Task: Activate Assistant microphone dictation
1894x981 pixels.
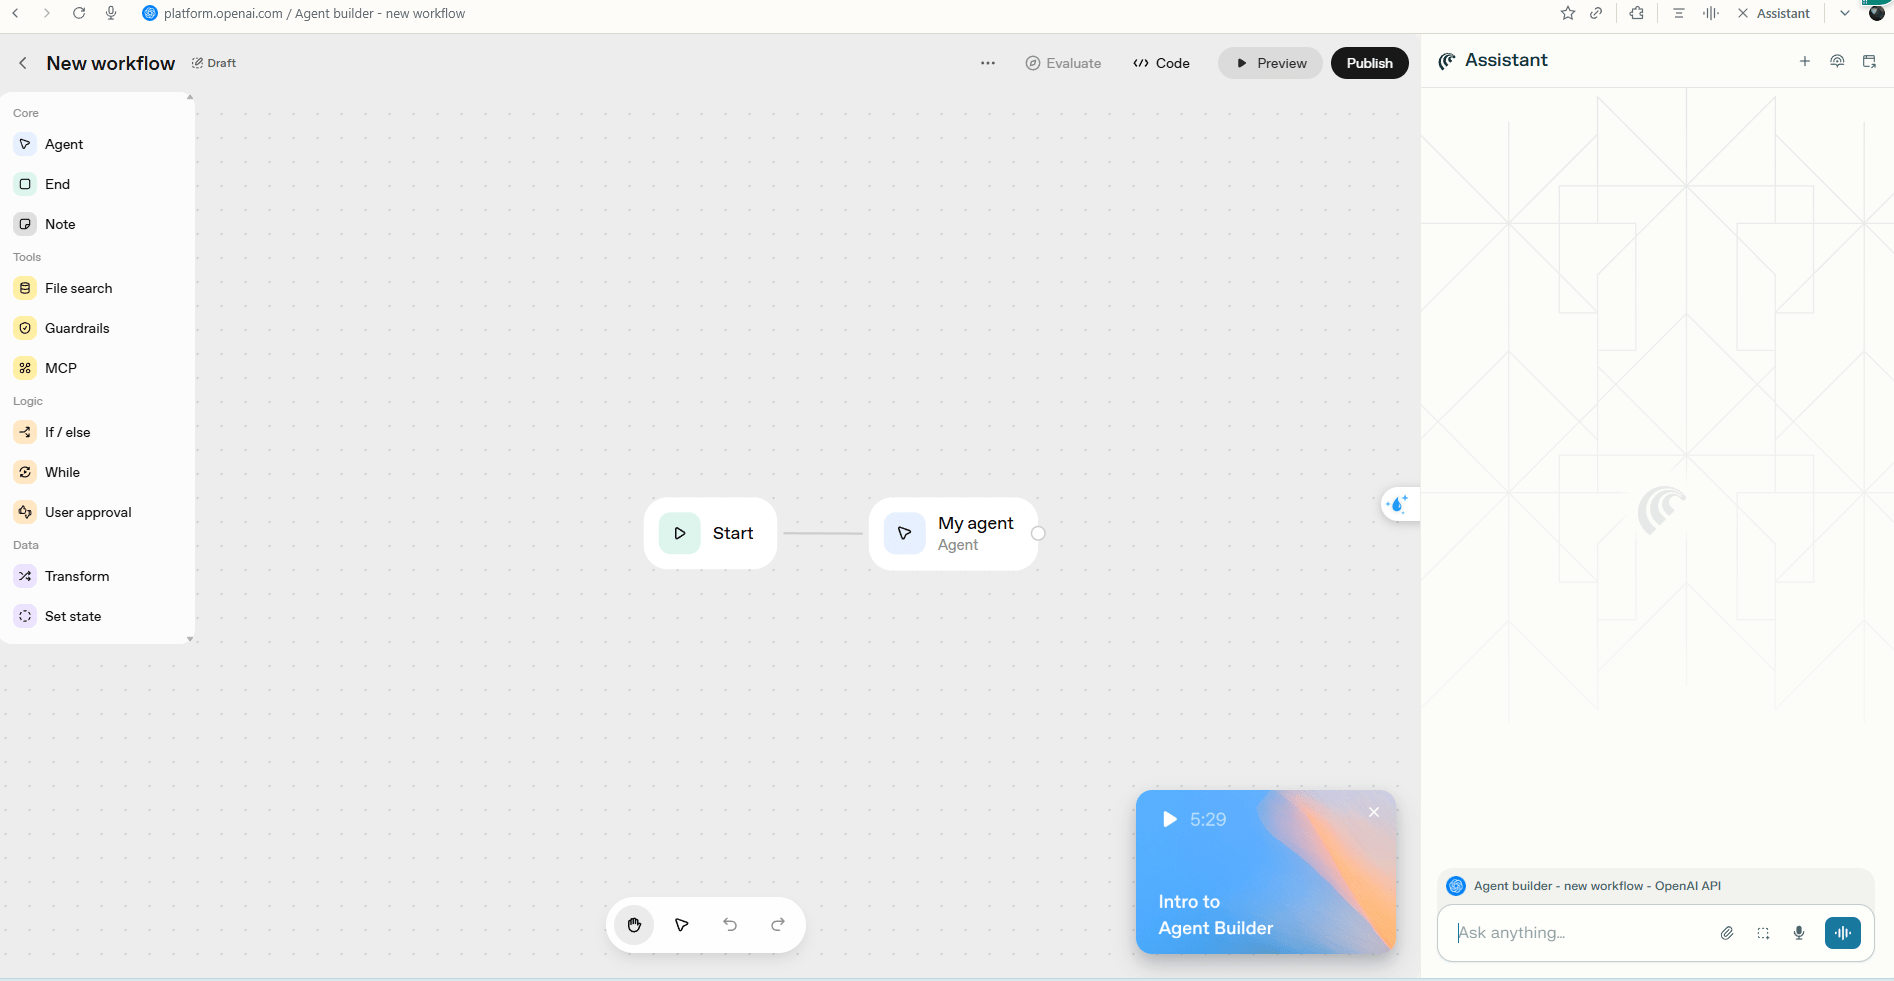Action: click(1799, 933)
